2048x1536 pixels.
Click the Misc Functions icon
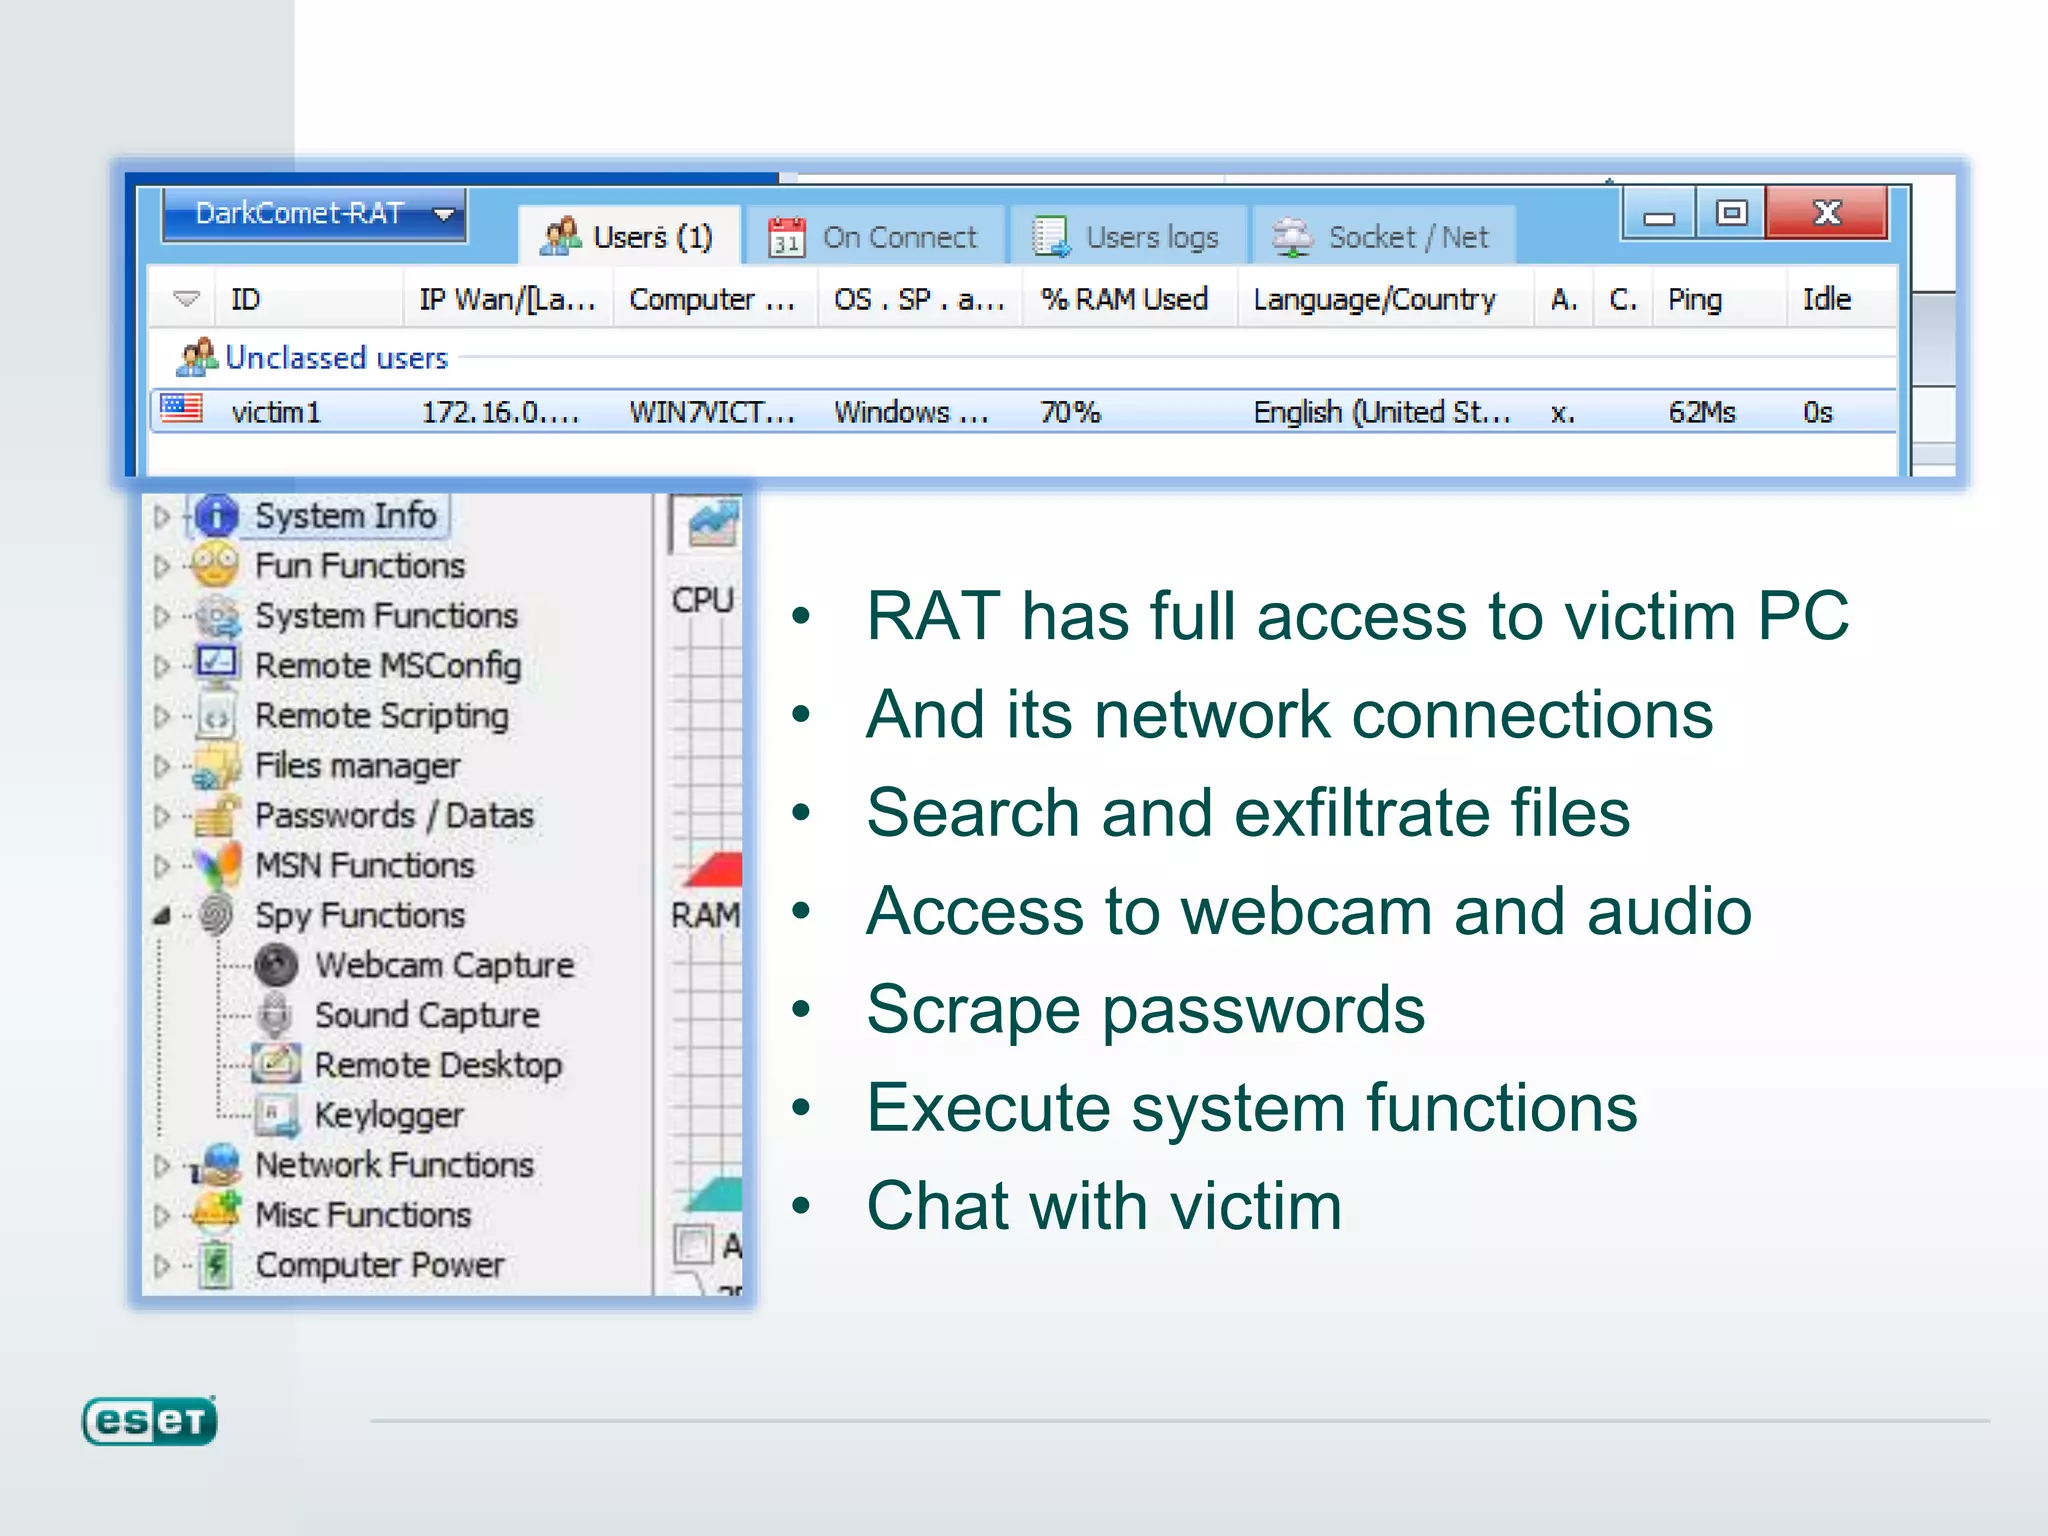point(217,1214)
